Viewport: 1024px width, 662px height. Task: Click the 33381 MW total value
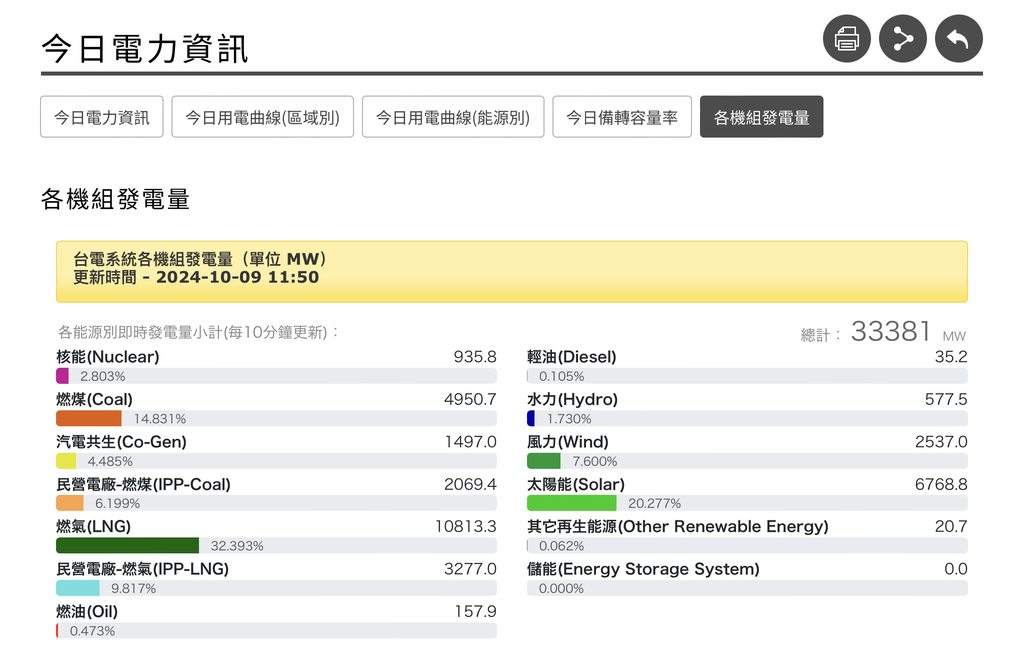[890, 332]
